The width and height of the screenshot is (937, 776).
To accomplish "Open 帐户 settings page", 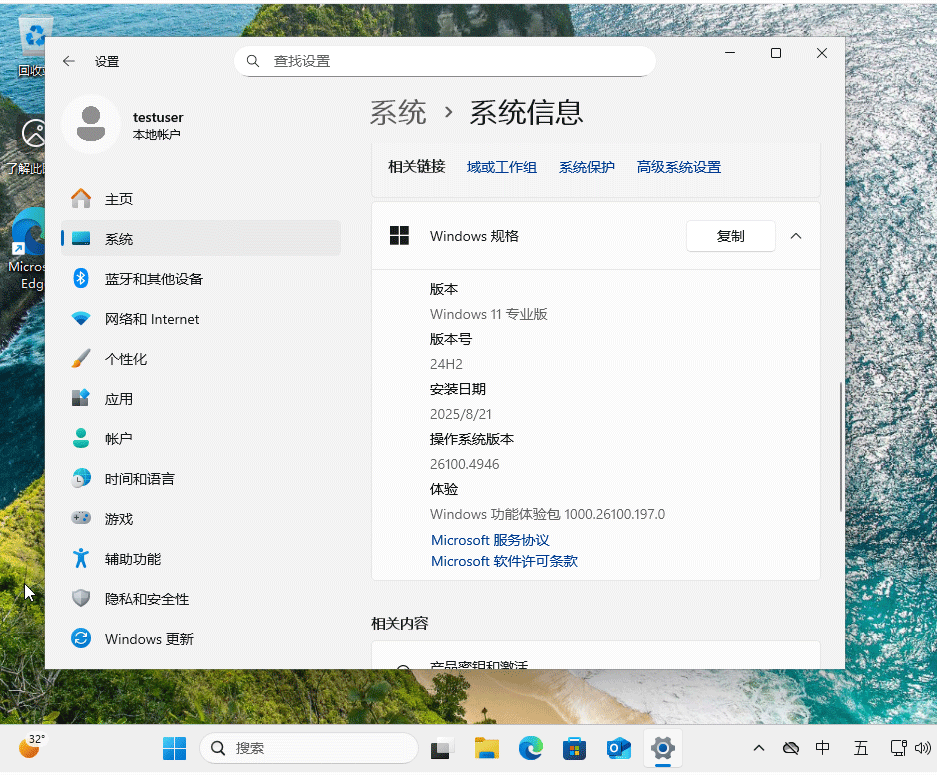I will [201, 438].
